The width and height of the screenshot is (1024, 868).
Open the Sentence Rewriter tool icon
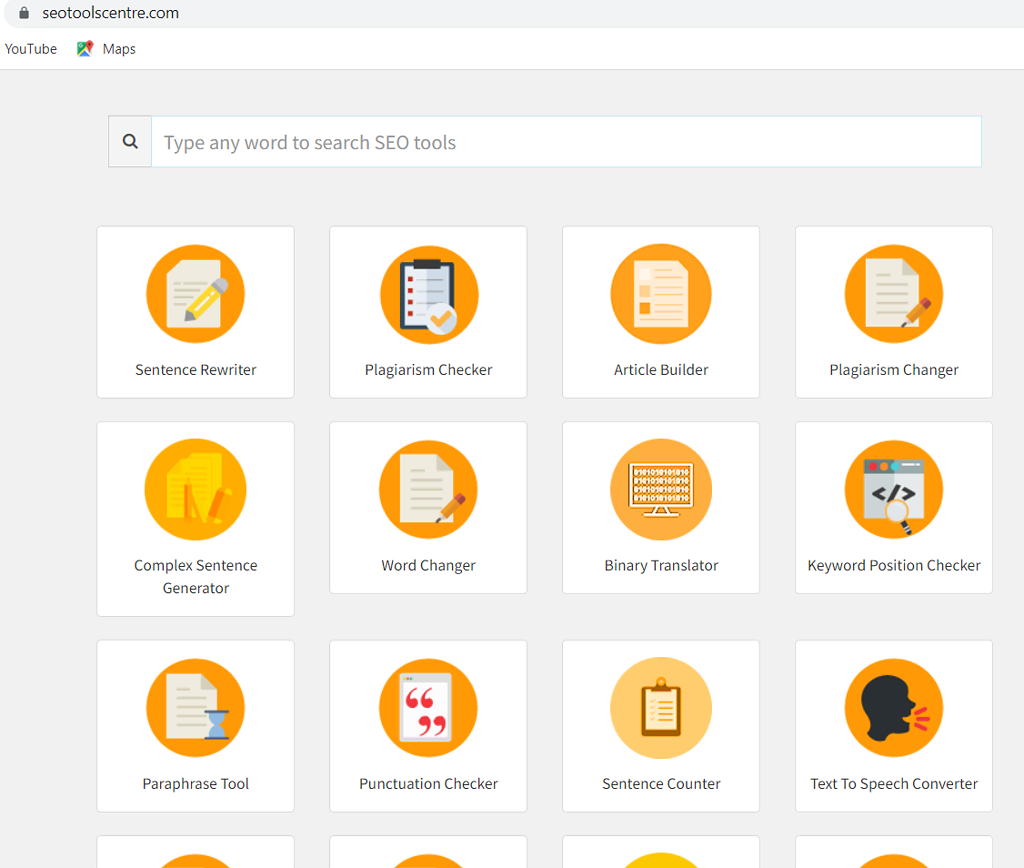[195, 293]
